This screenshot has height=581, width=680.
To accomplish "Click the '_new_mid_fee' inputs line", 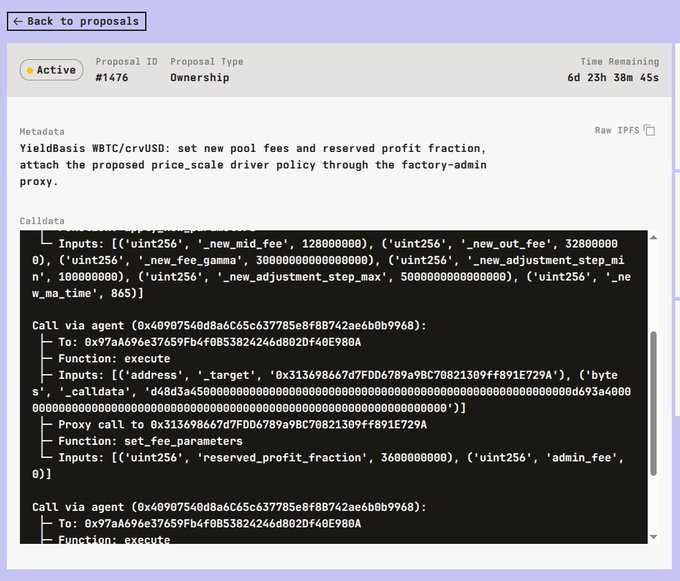I will tap(332, 268).
